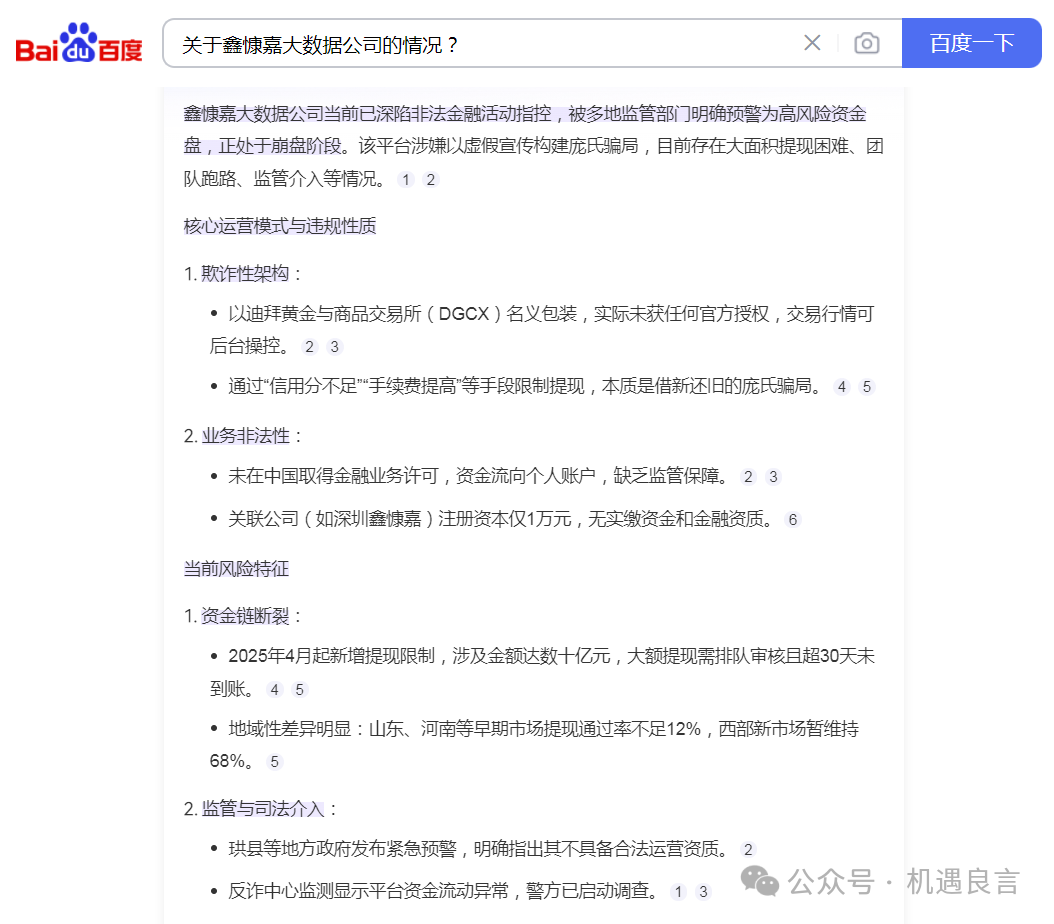Image resolution: width=1054 pixels, height=924 pixels.
Task: Open citation 3 after 后台操控
Action: click(x=335, y=347)
